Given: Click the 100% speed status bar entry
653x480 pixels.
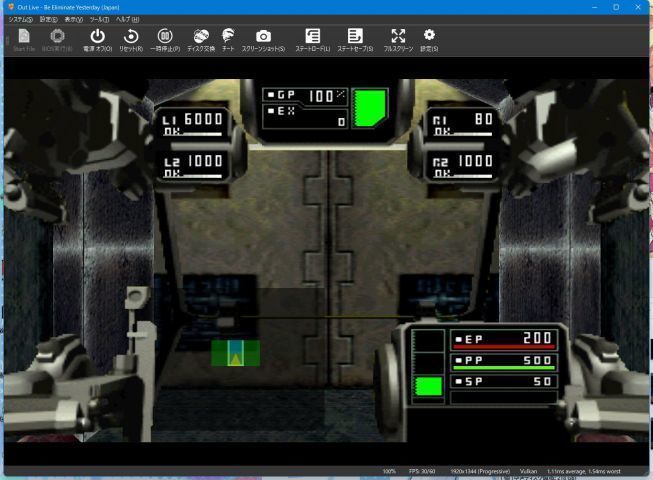Looking at the screenshot, I should (x=389, y=471).
